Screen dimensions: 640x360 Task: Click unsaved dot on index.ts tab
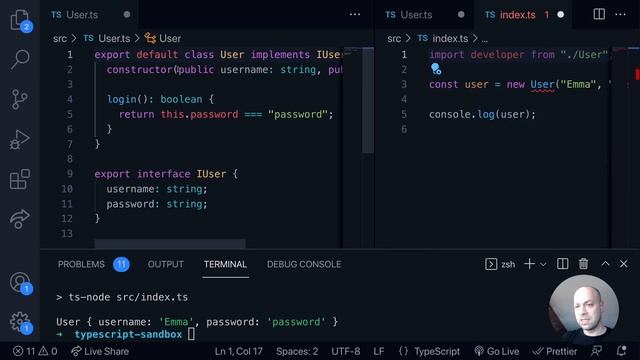(561, 15)
